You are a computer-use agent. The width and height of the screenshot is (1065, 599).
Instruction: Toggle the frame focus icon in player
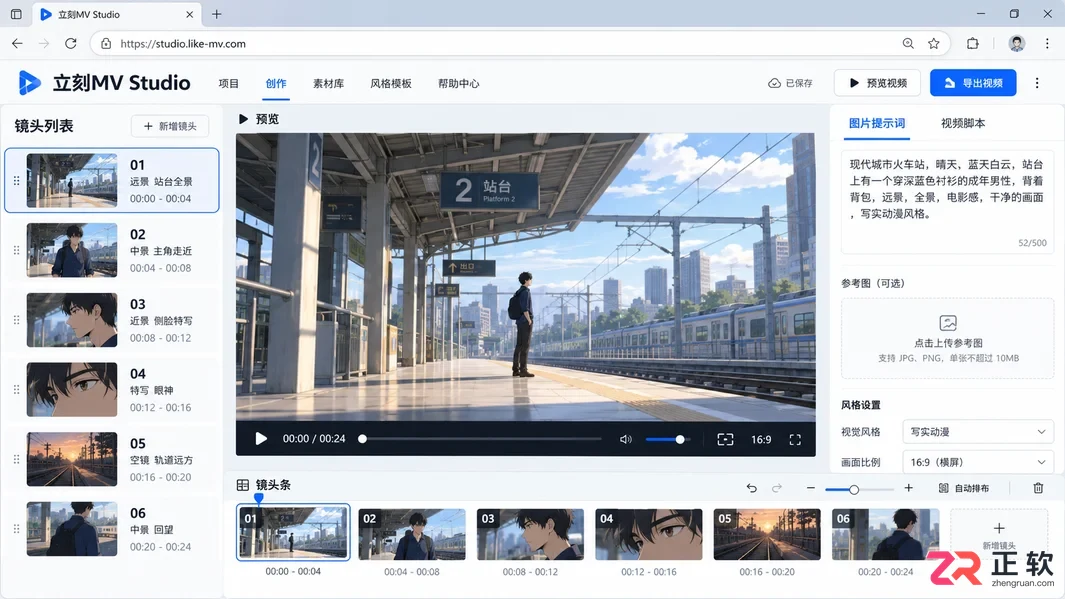coord(725,439)
